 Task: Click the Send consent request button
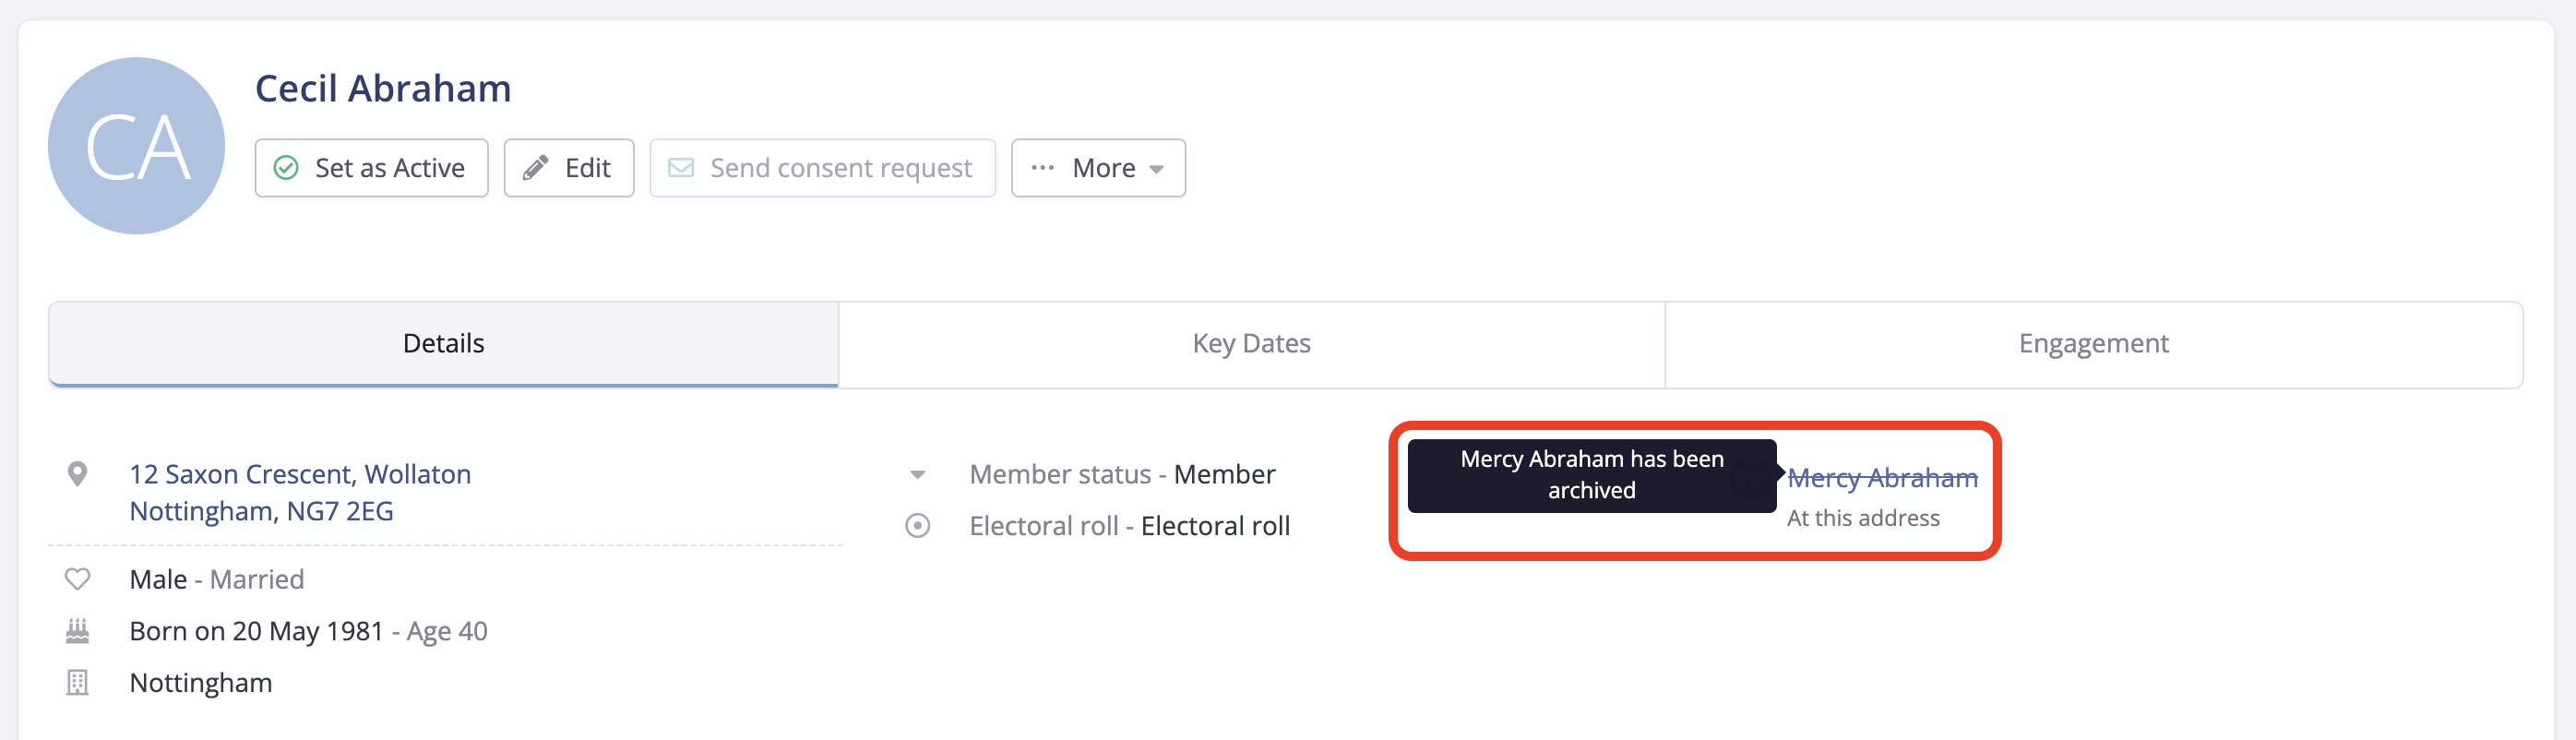click(x=822, y=168)
